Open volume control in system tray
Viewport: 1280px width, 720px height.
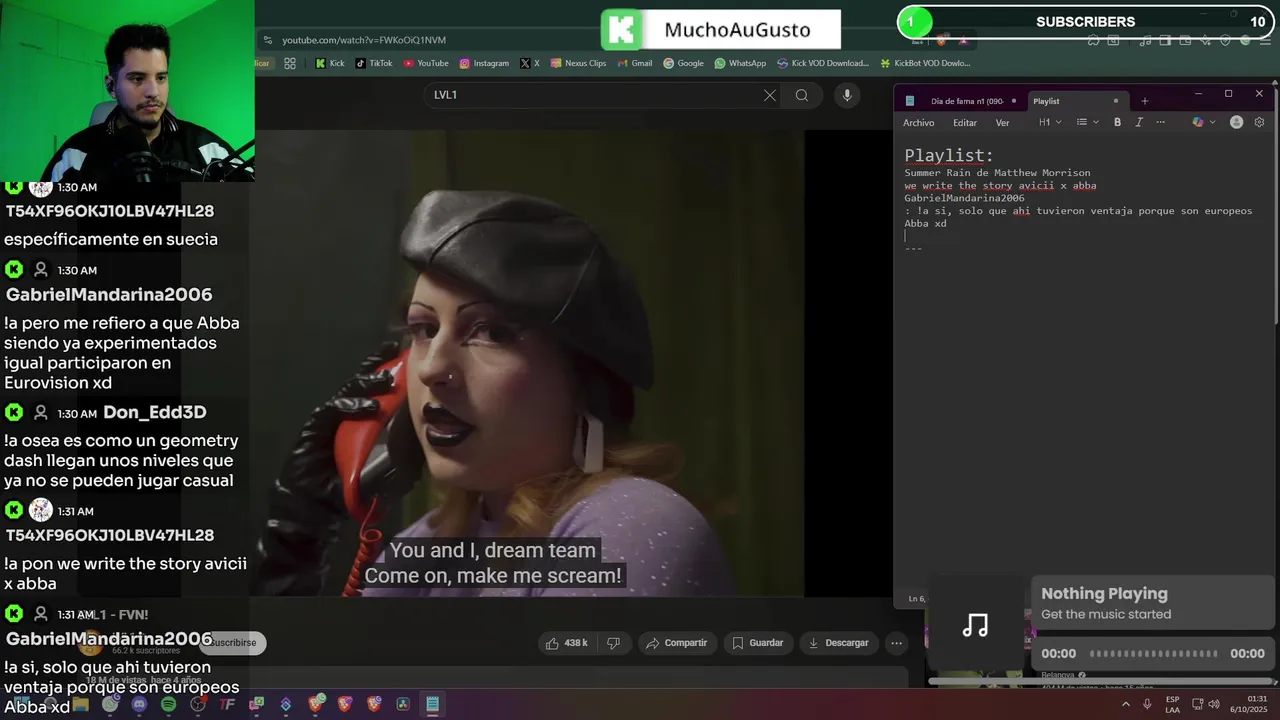1213,705
